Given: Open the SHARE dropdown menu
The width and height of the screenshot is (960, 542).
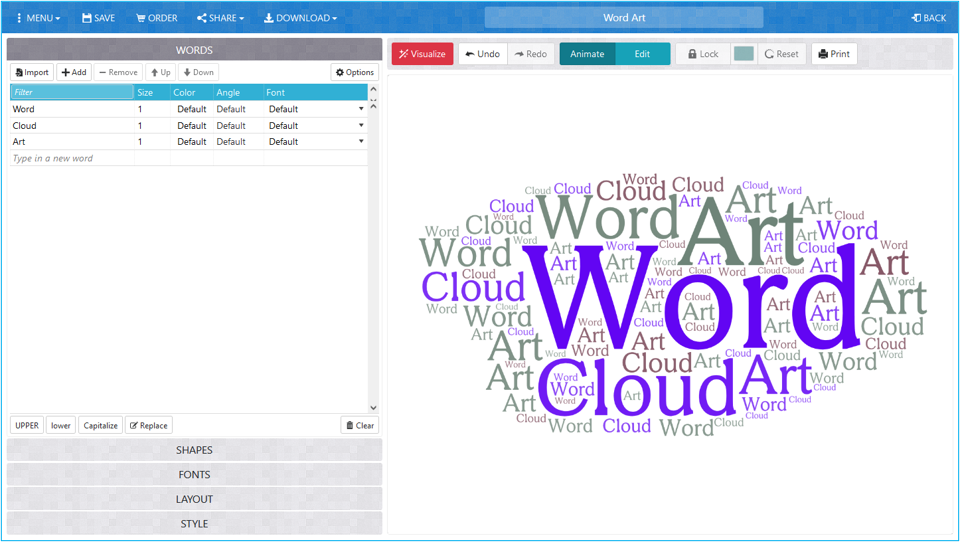Looking at the screenshot, I should coord(220,18).
